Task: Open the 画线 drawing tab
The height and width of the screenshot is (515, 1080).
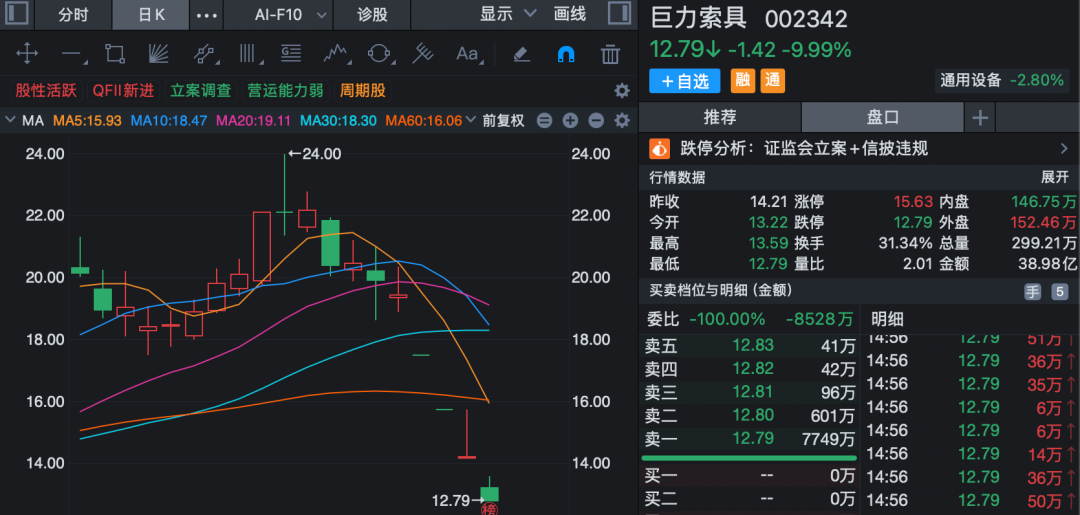Action: (x=570, y=14)
